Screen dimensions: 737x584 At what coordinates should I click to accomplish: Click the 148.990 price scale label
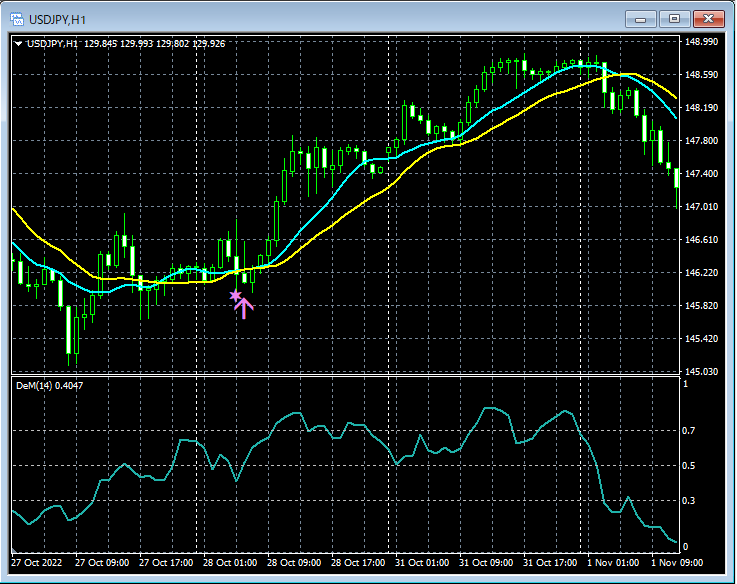point(701,42)
